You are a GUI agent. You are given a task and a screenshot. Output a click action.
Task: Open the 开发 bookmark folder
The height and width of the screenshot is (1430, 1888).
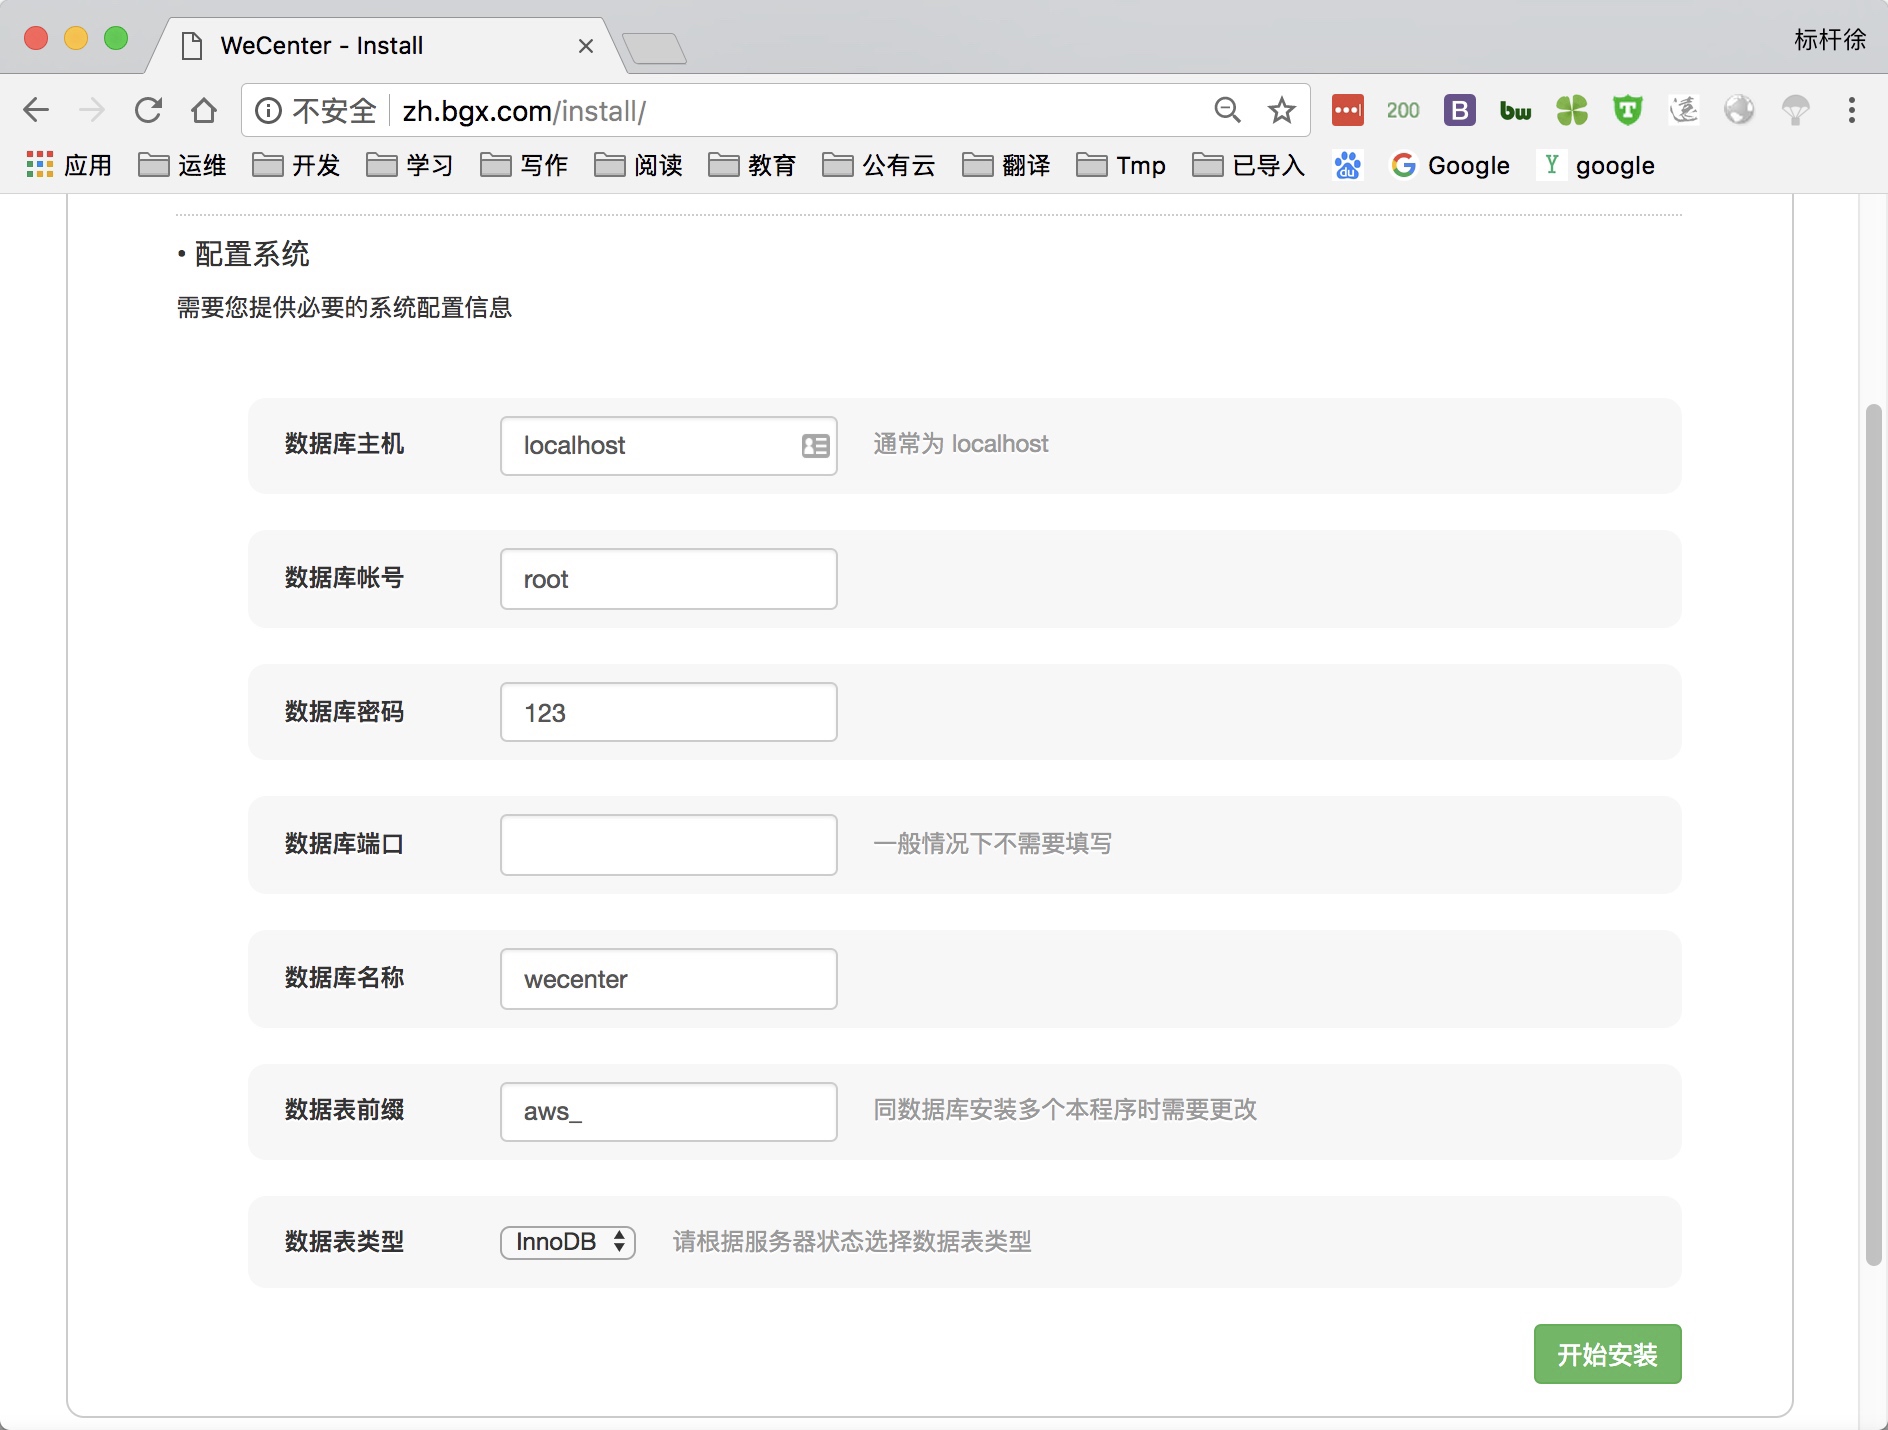coord(296,165)
